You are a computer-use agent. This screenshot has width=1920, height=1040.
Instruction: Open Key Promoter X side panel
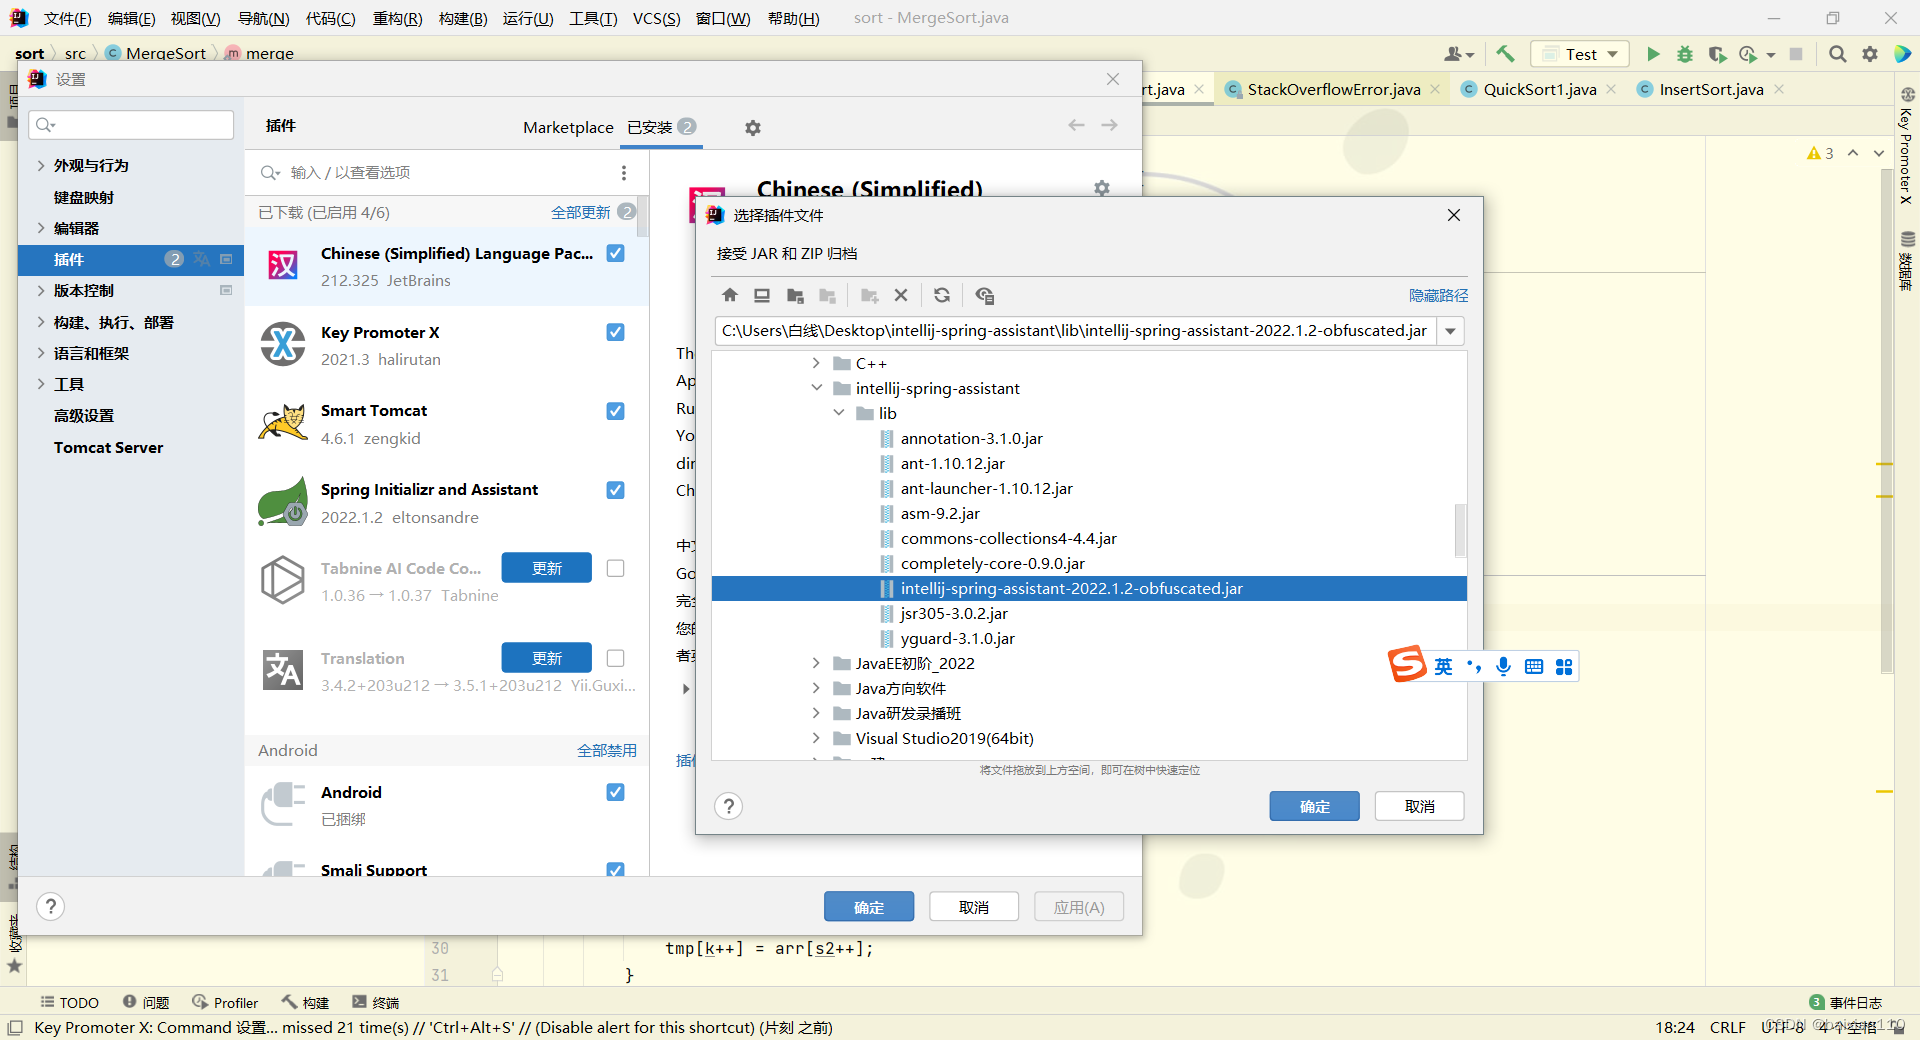(x=1906, y=148)
